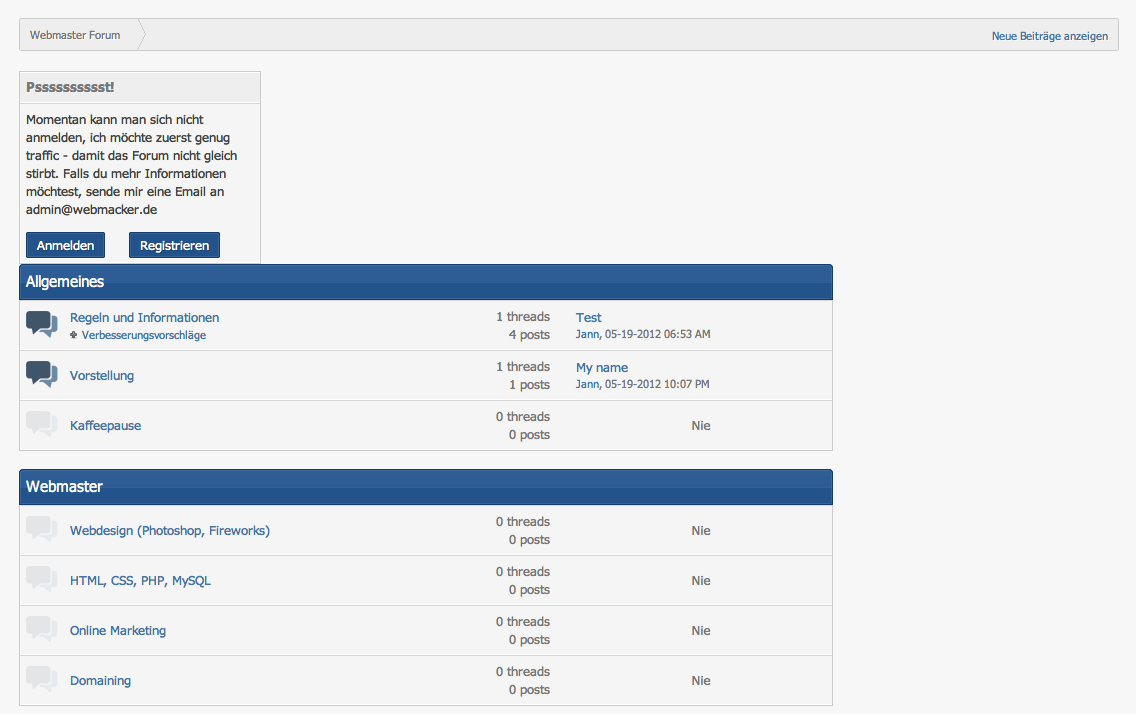
Task: Click the greyed bubble icon beside Kaffeepause
Action: click(x=42, y=424)
